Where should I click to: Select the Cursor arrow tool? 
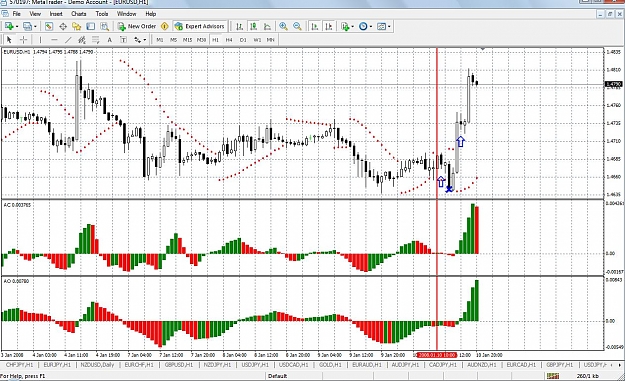click(9, 39)
